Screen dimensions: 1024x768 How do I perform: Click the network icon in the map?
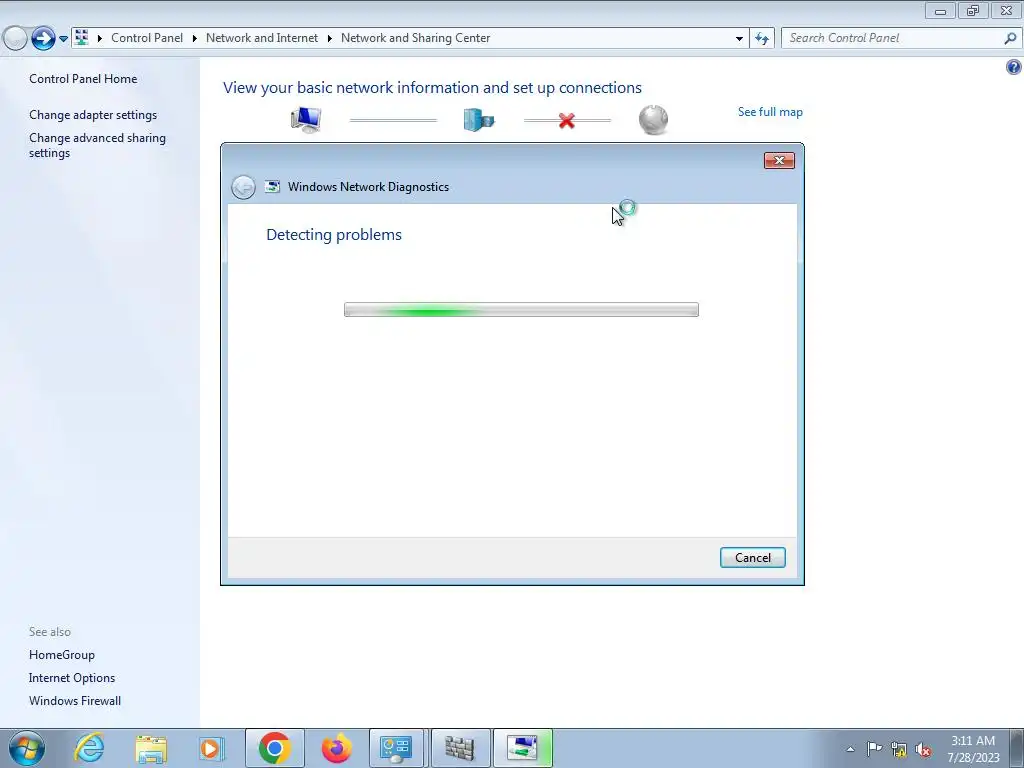pyautogui.click(x=479, y=120)
